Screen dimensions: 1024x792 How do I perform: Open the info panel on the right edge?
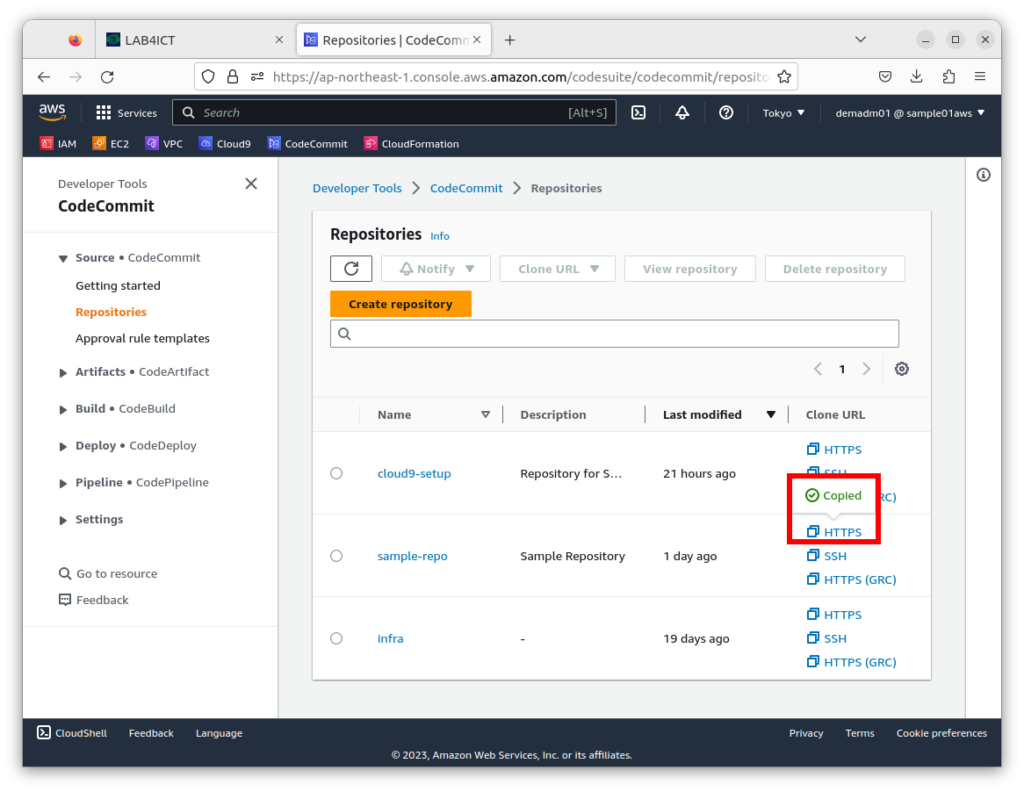(984, 174)
